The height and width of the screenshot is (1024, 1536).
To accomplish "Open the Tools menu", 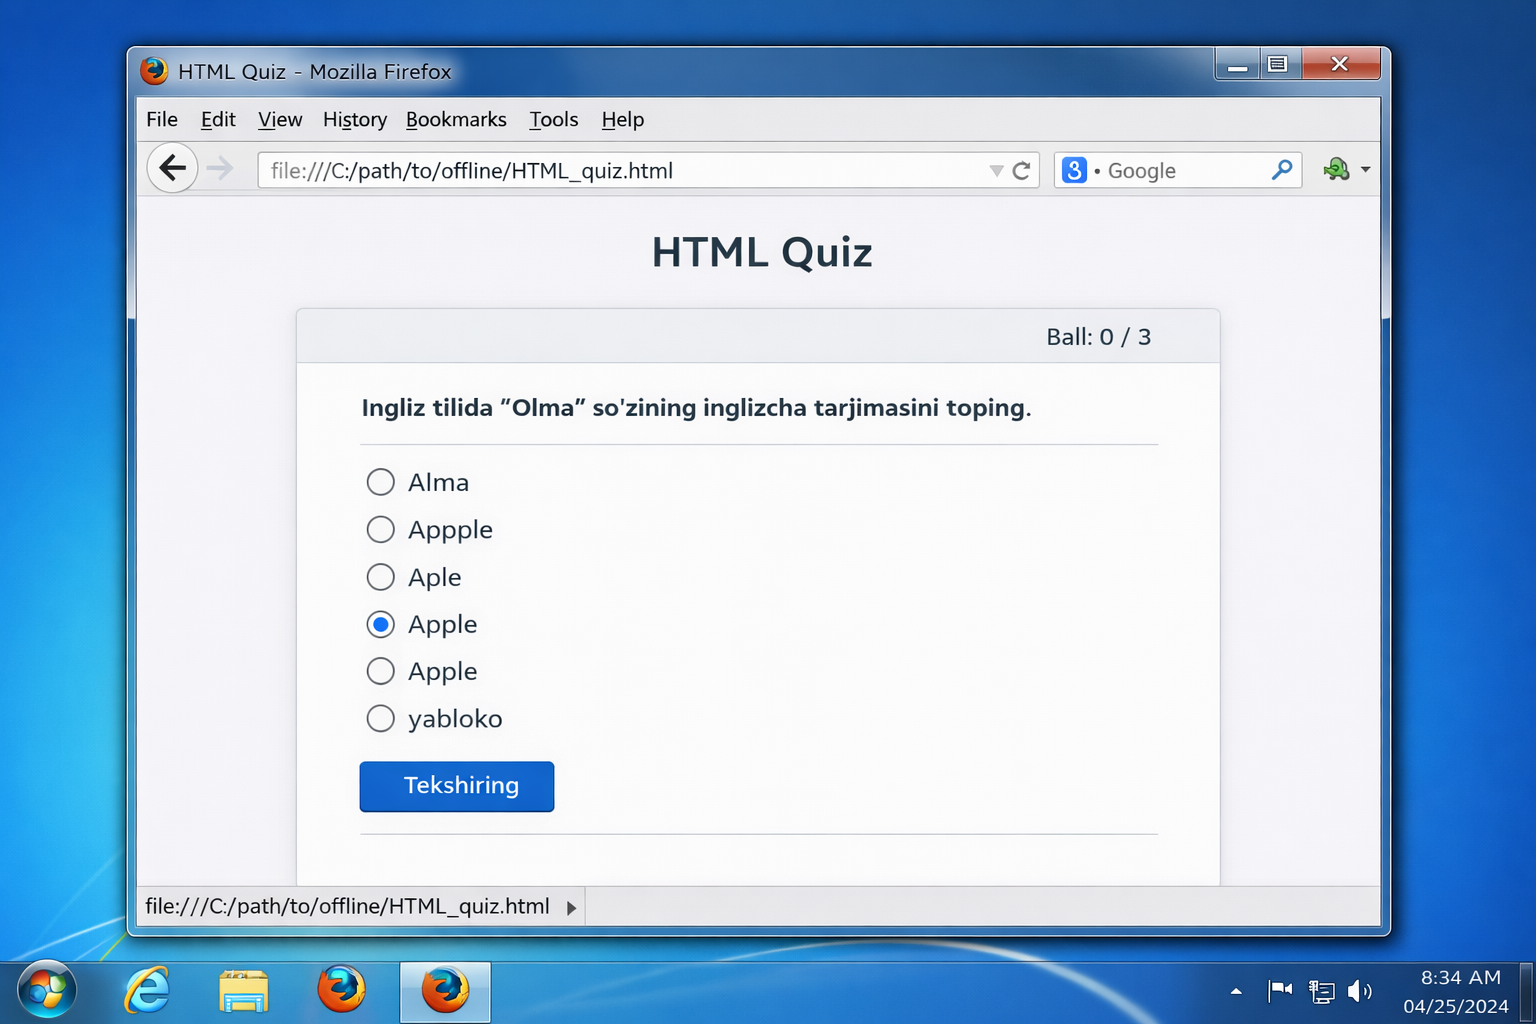I will point(553,120).
